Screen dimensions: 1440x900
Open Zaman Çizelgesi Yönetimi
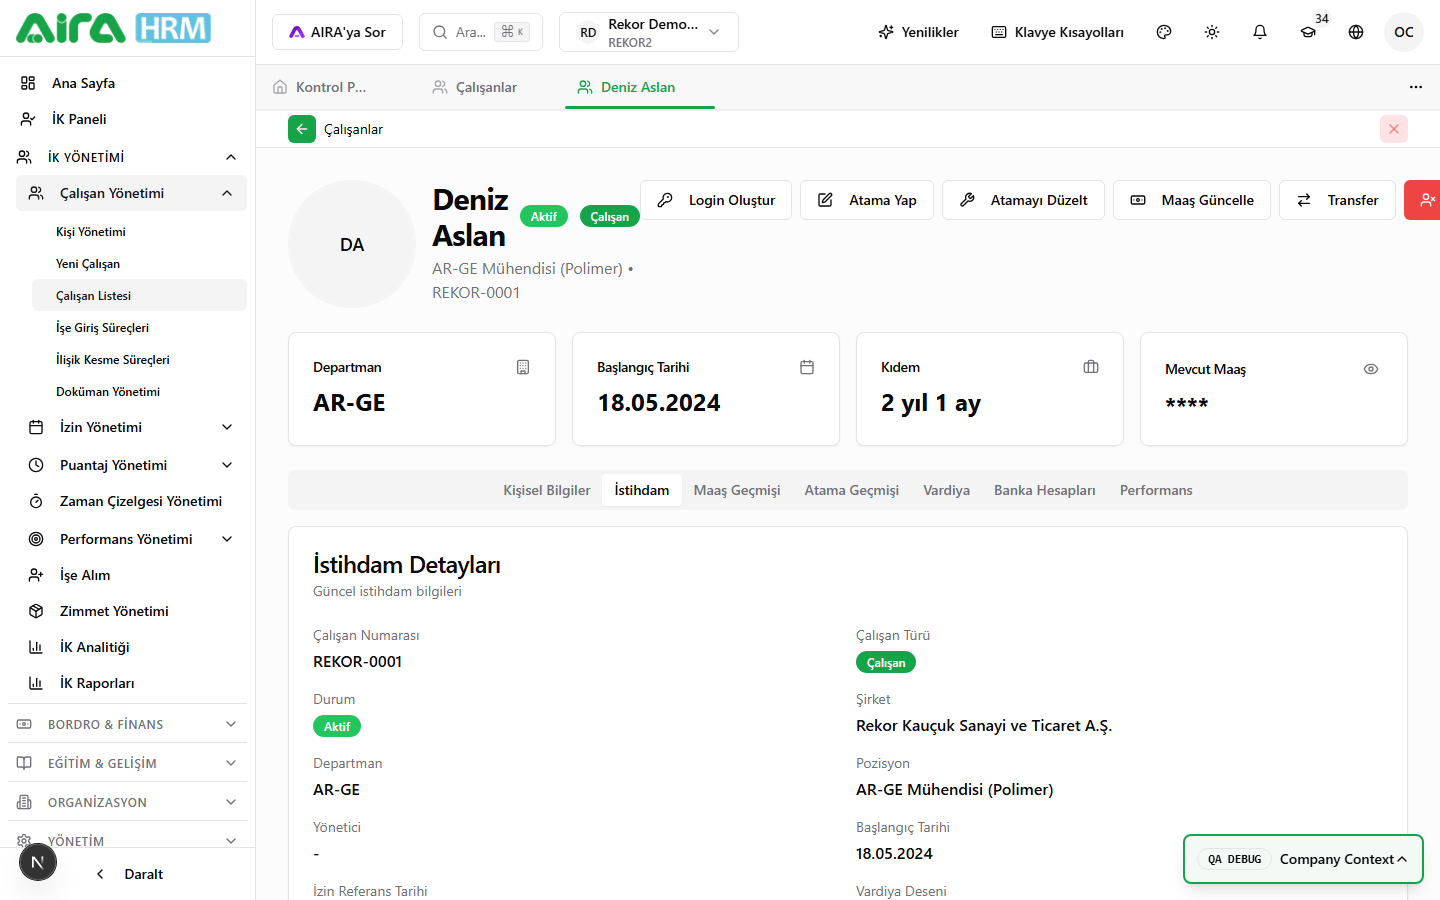tap(131, 501)
